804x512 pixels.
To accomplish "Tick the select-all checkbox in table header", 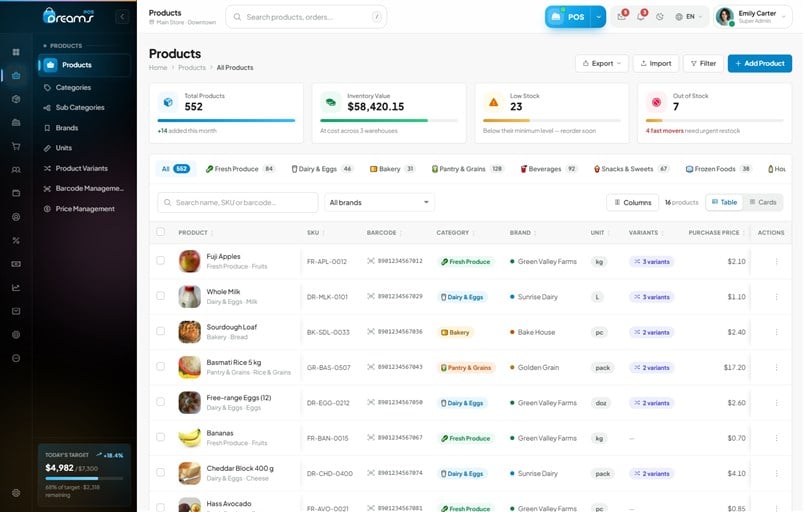I will point(160,232).
